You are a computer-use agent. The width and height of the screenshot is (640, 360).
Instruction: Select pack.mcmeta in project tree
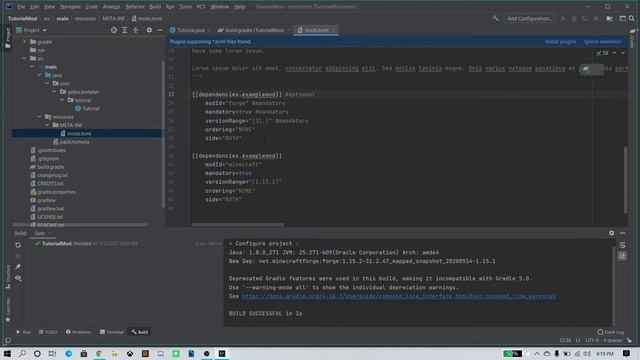point(71,142)
